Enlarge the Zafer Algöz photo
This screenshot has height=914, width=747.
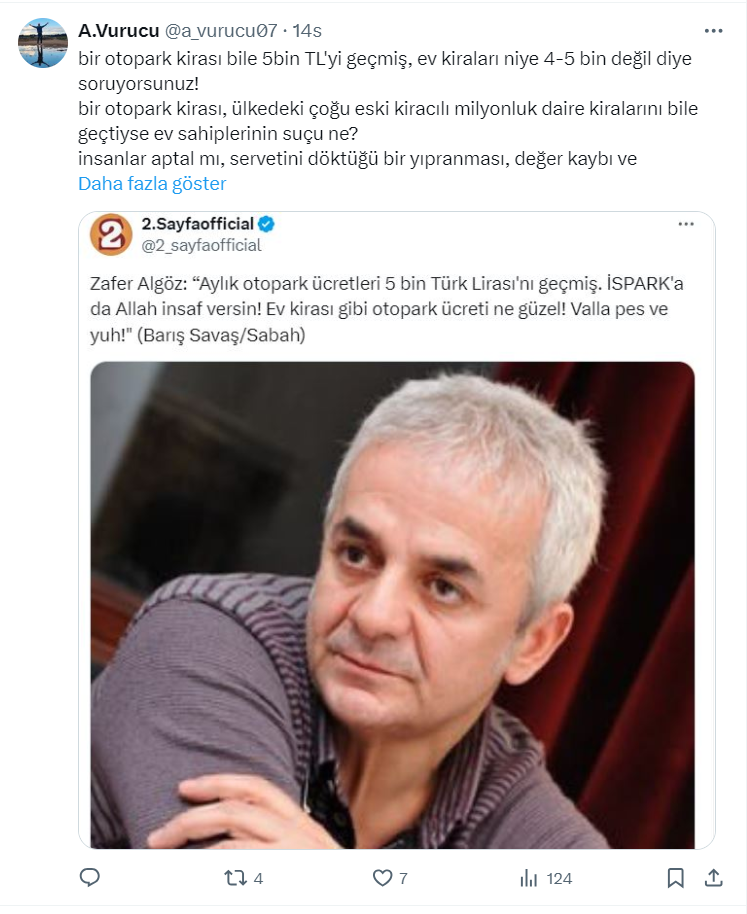(392, 605)
